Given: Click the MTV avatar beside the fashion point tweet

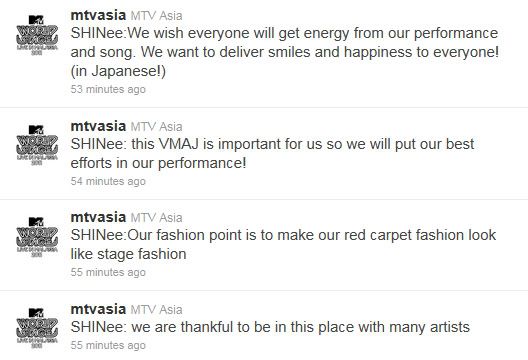Looking at the screenshot, I should tap(37, 237).
